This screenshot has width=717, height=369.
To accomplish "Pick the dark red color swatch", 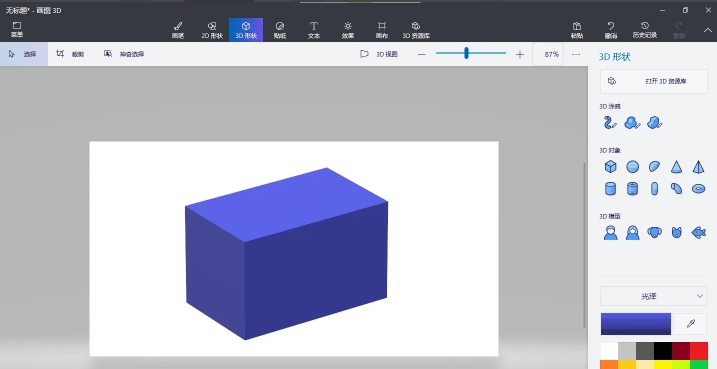I will click(680, 351).
